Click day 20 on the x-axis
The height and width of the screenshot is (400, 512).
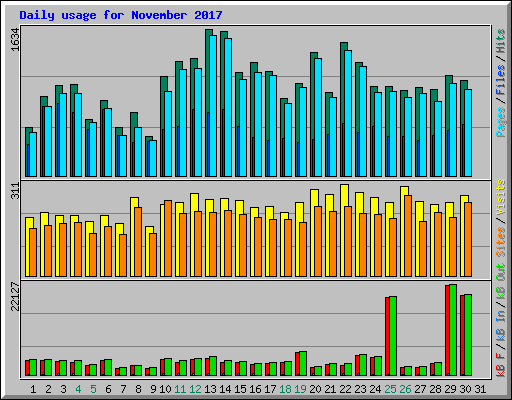point(315,389)
